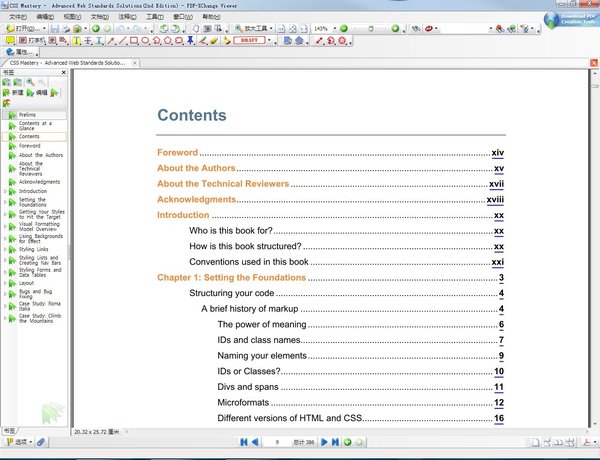Select the Highlight text tool
The image size is (600, 460).
77,40
